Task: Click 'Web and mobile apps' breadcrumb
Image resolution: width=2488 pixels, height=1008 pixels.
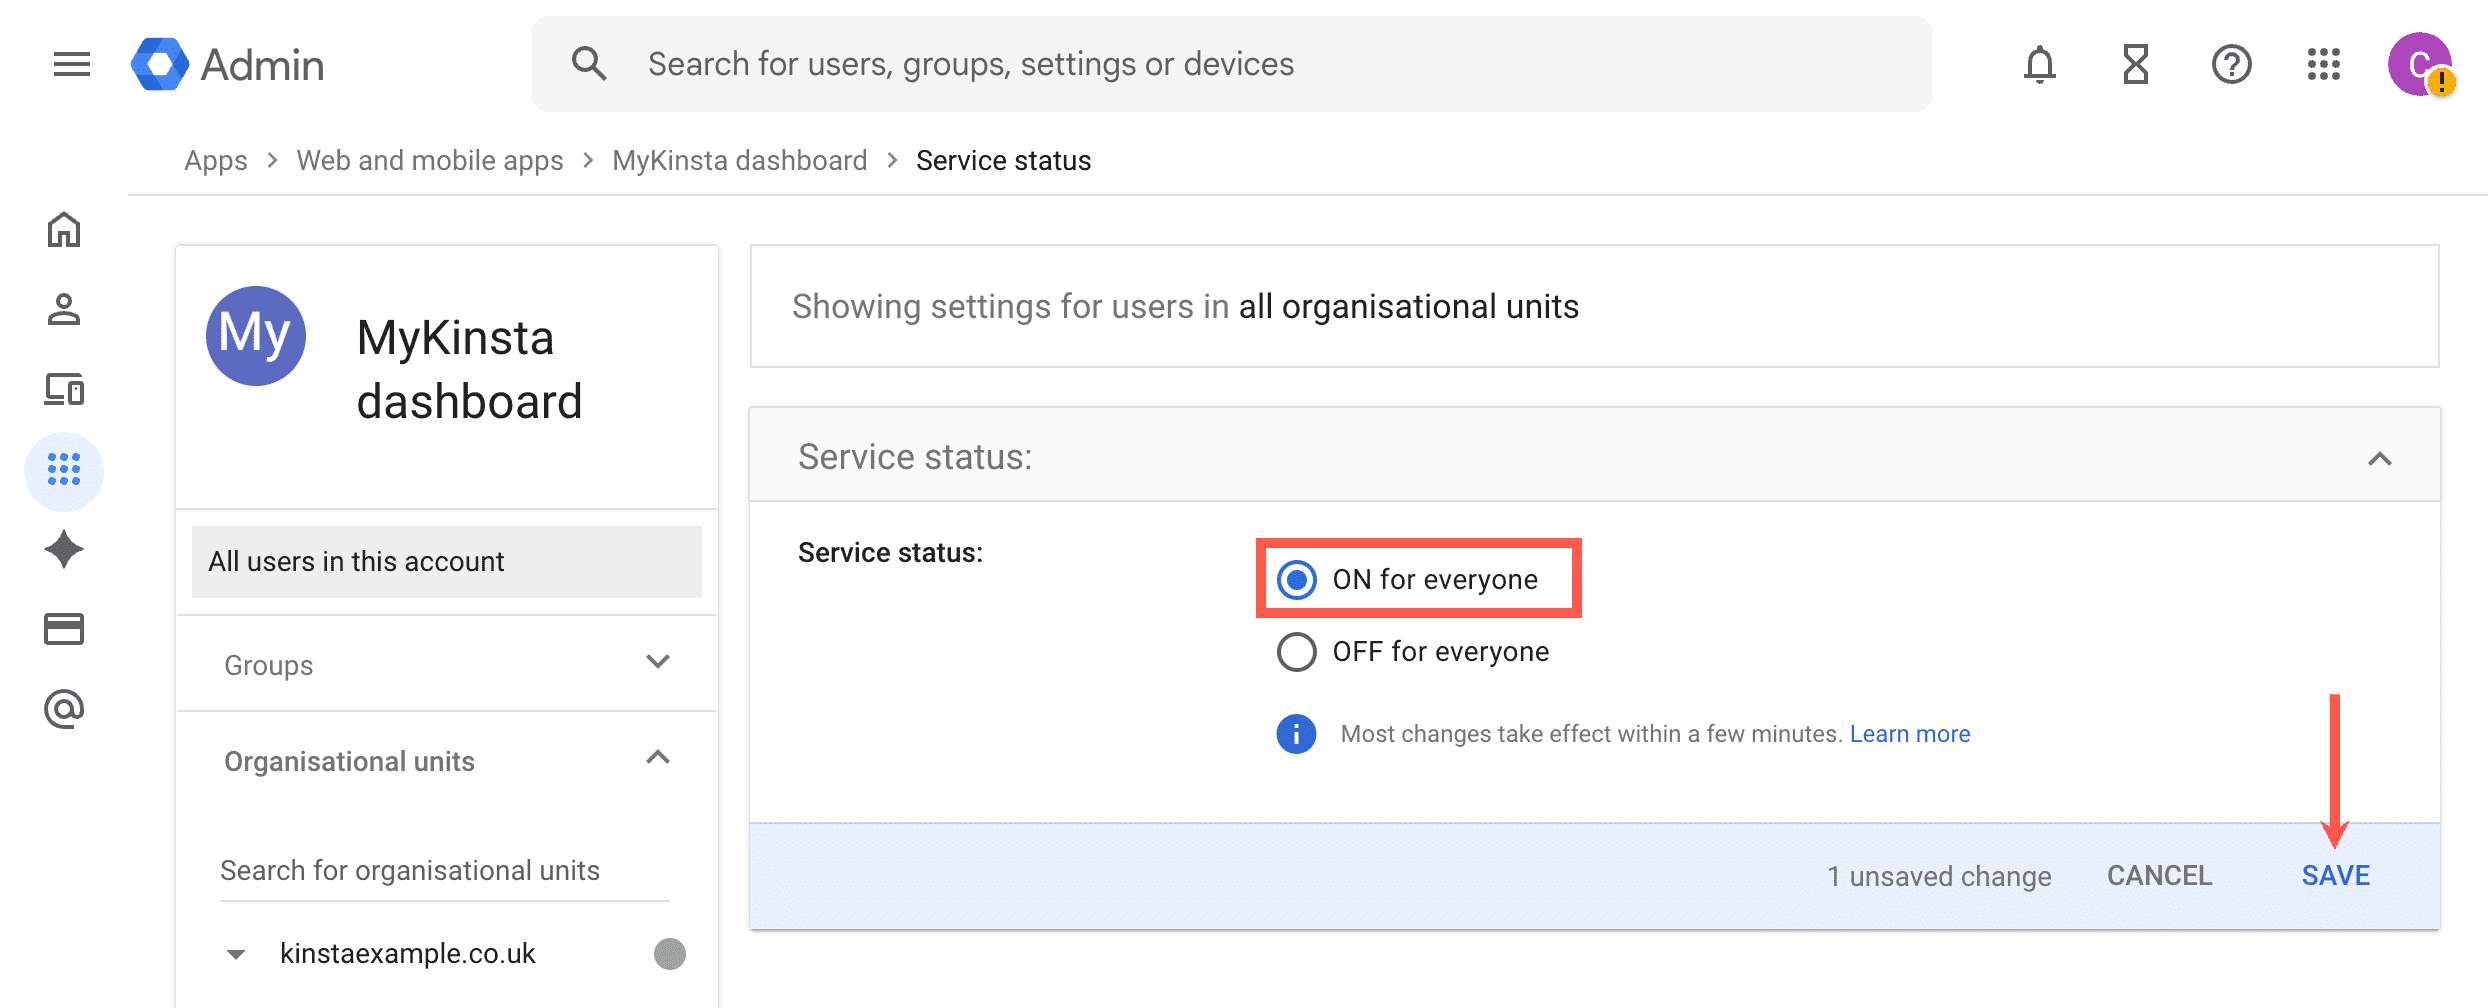Action: coord(430,161)
